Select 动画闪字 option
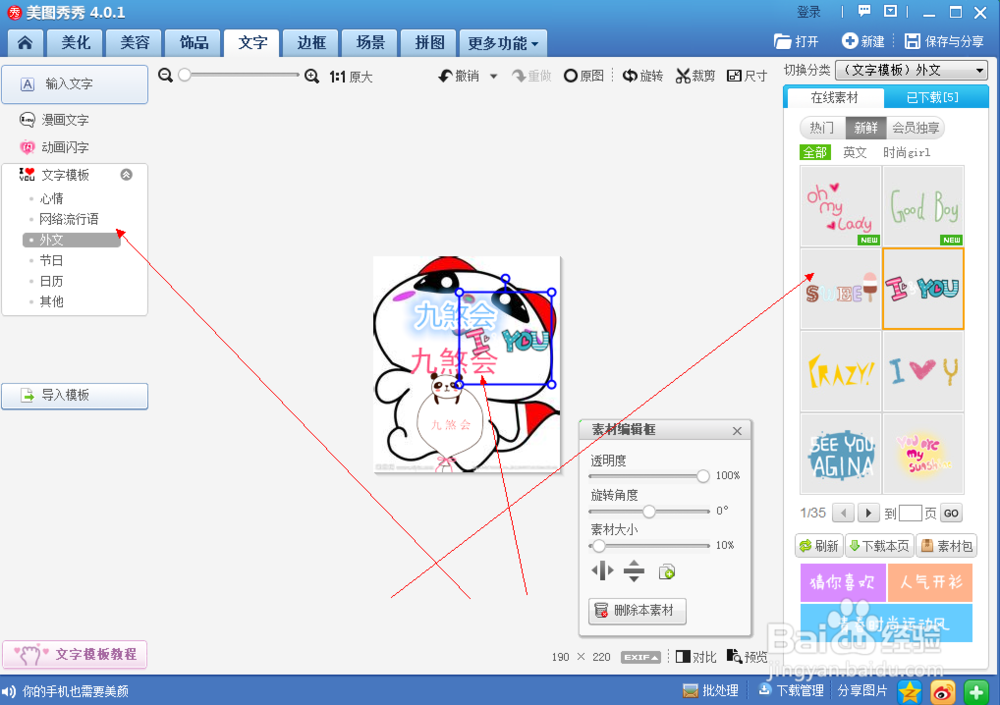Screen dimensions: 1000x705 pos(55,147)
